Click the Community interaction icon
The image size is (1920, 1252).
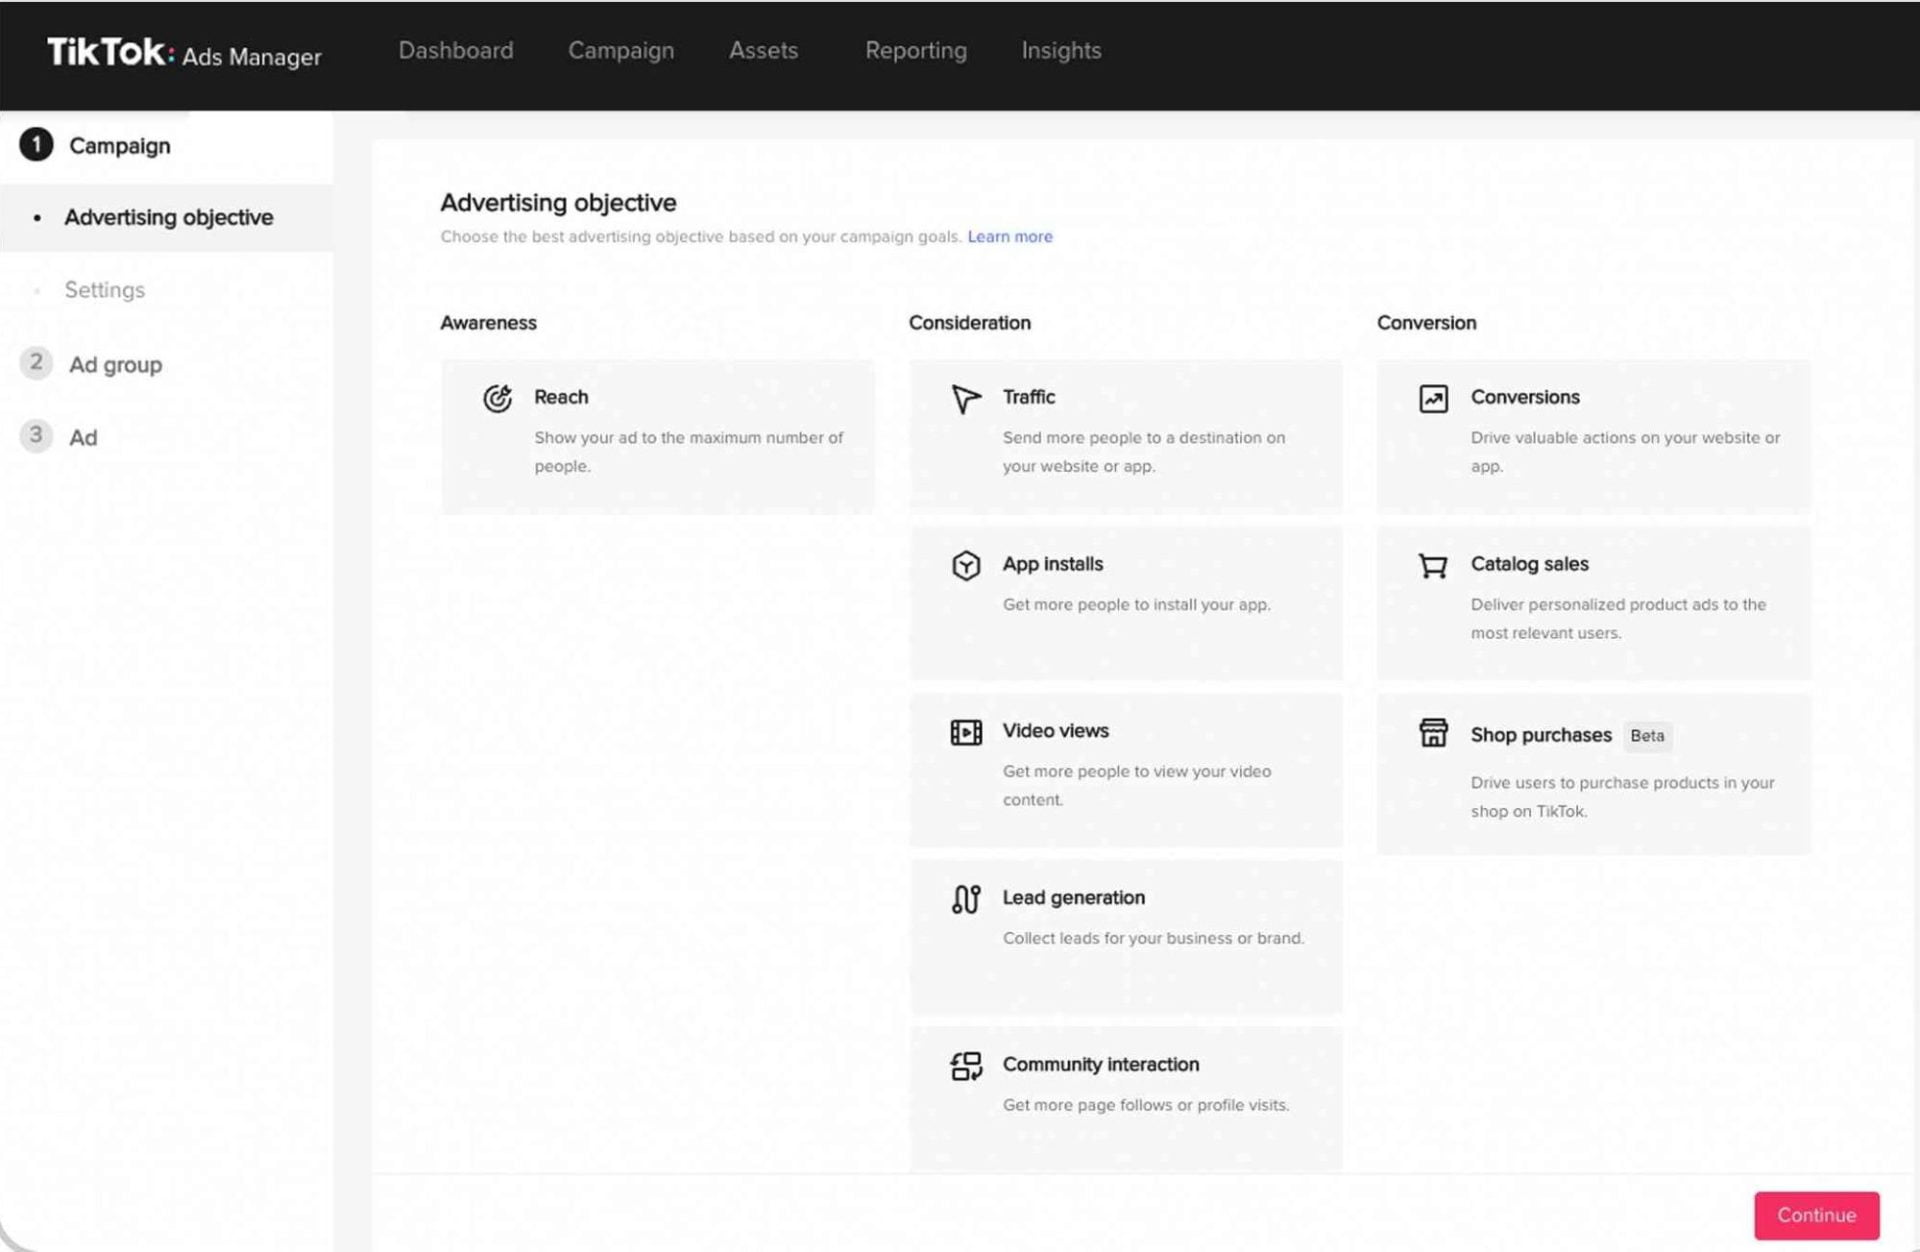point(965,1066)
